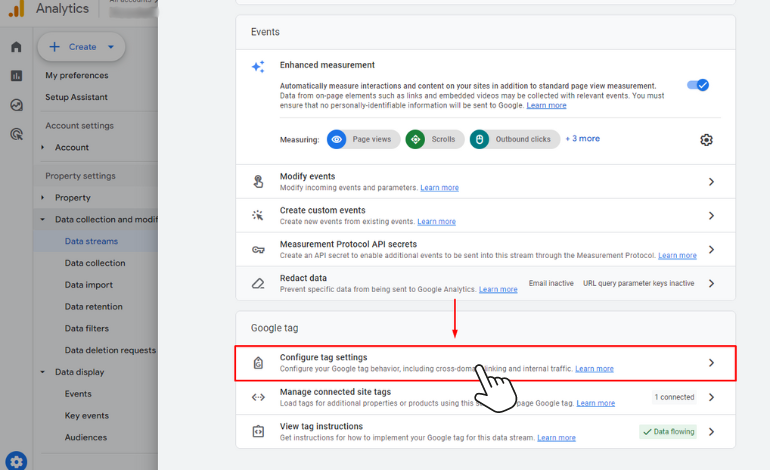This screenshot has width=770, height=470.
Task: Click the Page views eye icon
Action: click(336, 139)
